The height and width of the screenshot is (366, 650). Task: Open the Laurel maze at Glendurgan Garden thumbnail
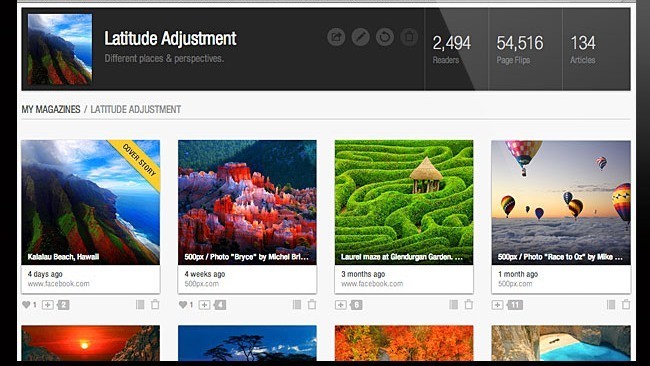point(404,202)
